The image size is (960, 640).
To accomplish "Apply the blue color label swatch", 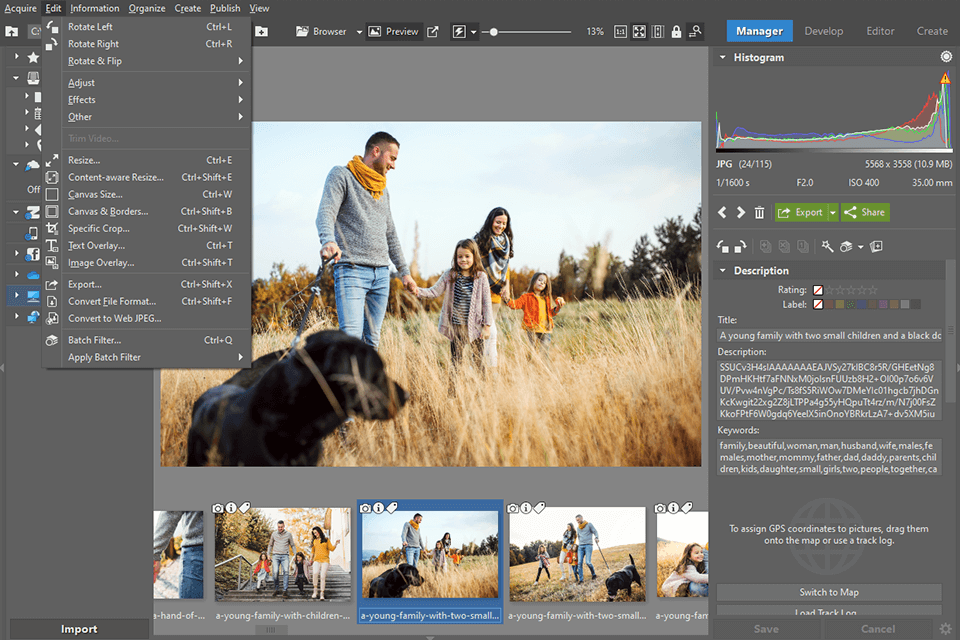I will pos(861,304).
